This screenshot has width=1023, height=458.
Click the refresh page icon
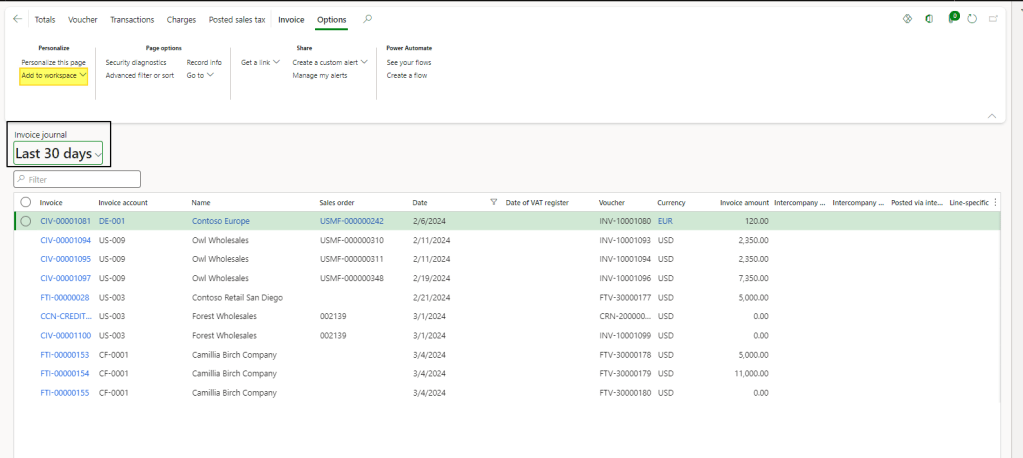click(972, 19)
